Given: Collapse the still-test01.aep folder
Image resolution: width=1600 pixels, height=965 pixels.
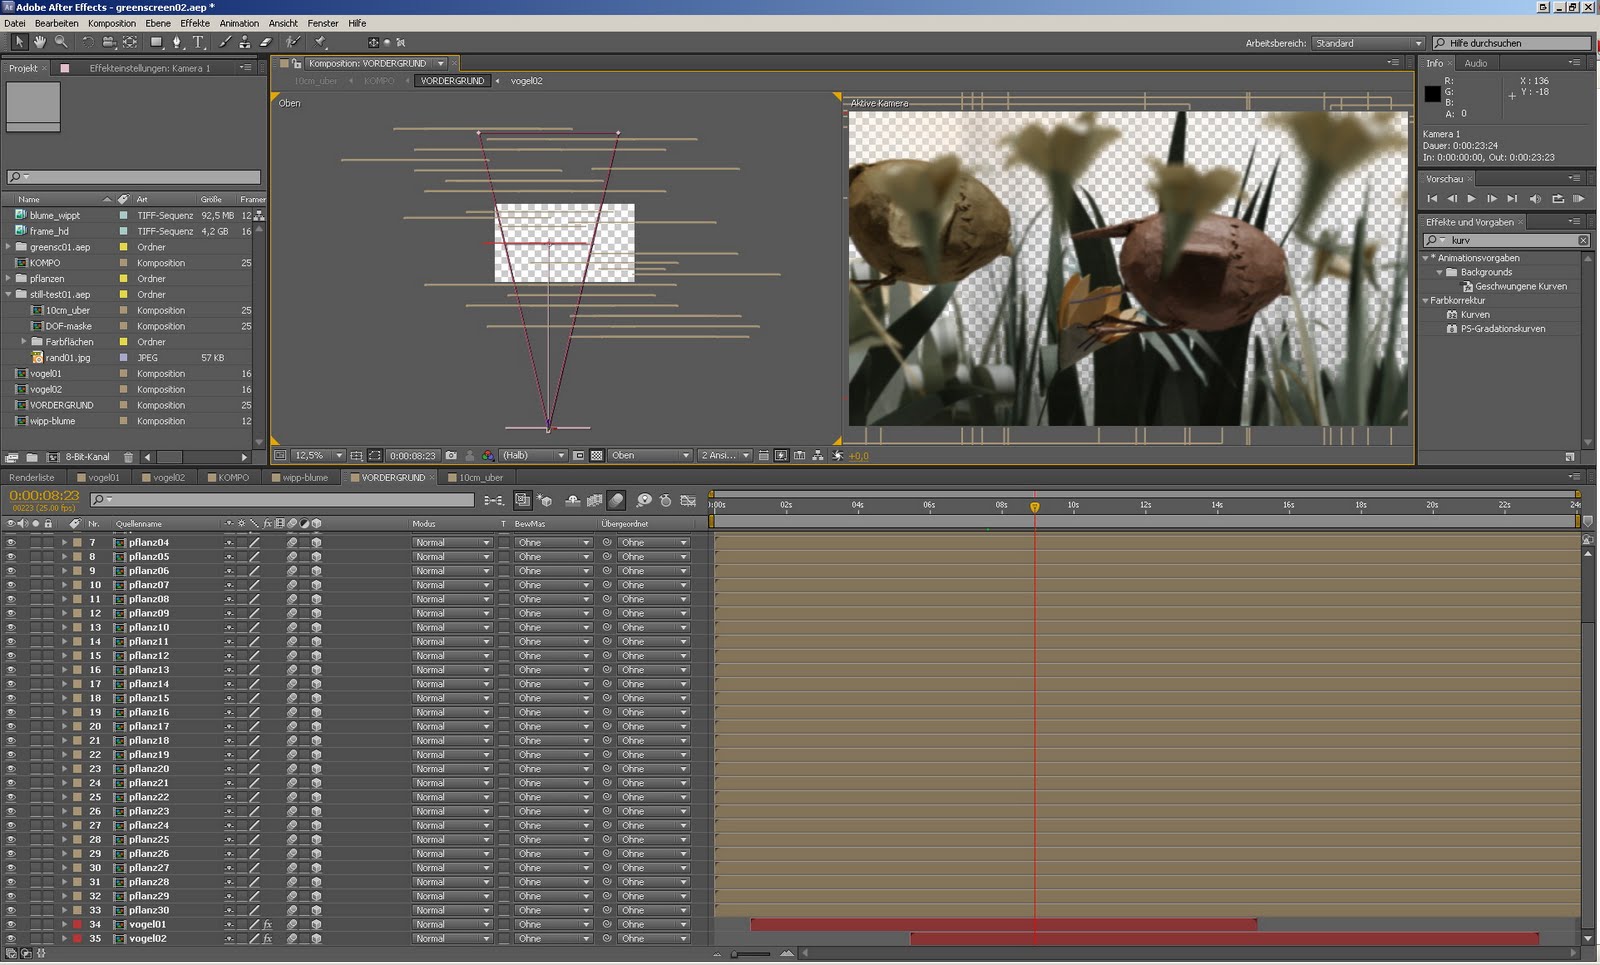Looking at the screenshot, I should click(x=9, y=295).
